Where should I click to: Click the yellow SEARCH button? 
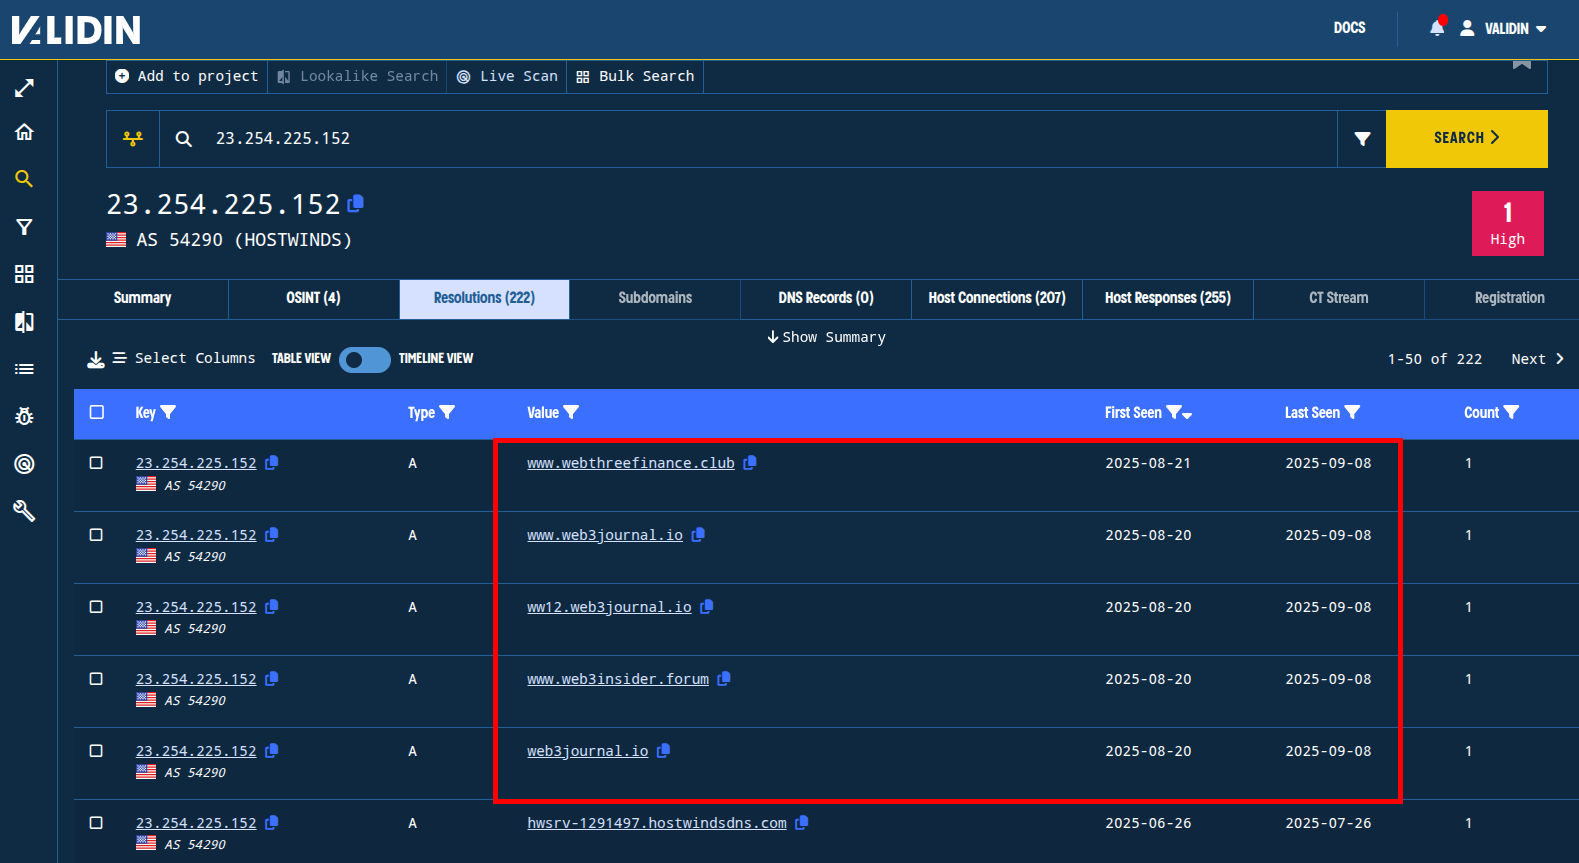1467,139
